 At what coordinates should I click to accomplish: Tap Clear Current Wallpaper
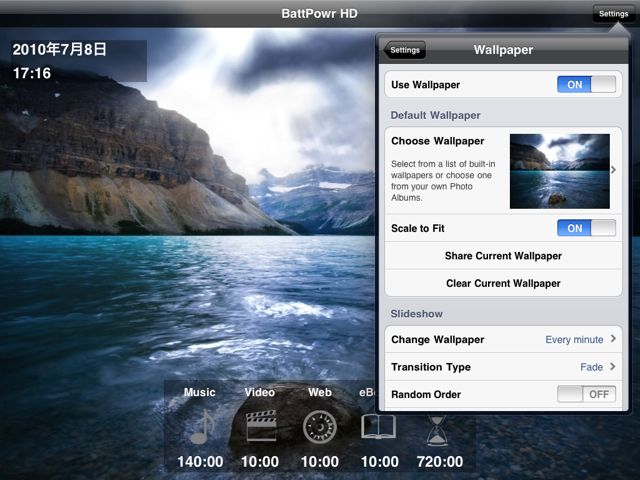[503, 283]
